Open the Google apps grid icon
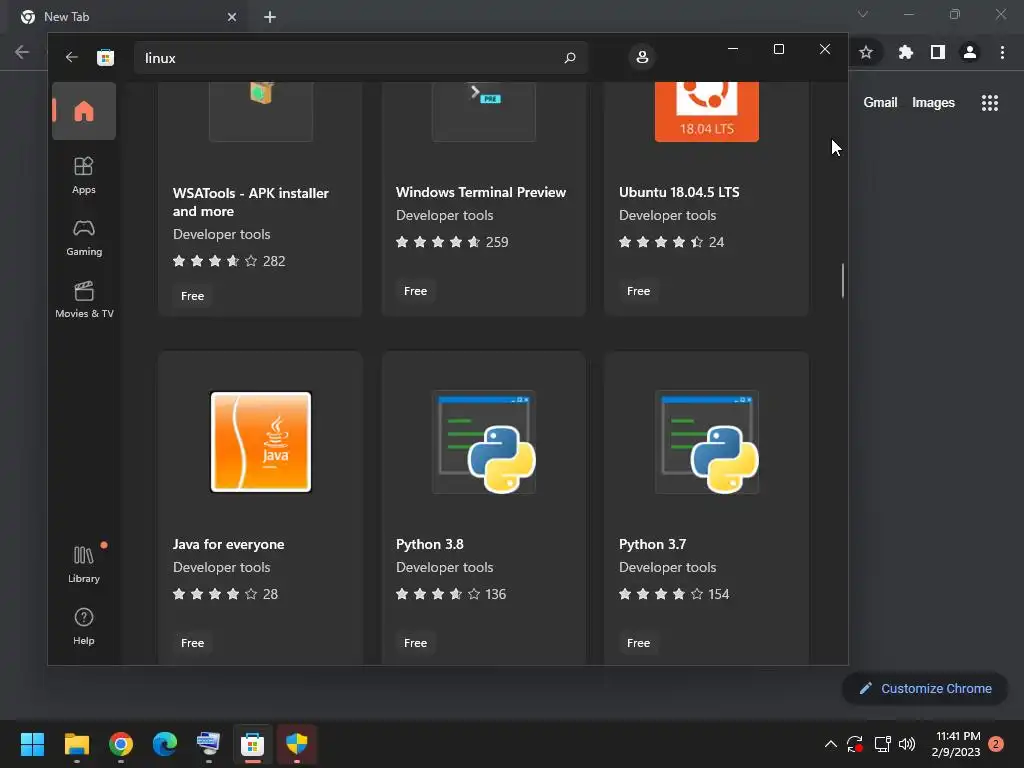Screen dimensions: 1024x768 tap(990, 103)
